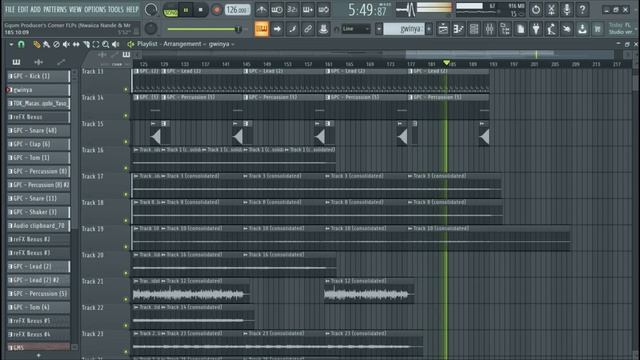Open the PATTERNS menu

coord(55,9)
